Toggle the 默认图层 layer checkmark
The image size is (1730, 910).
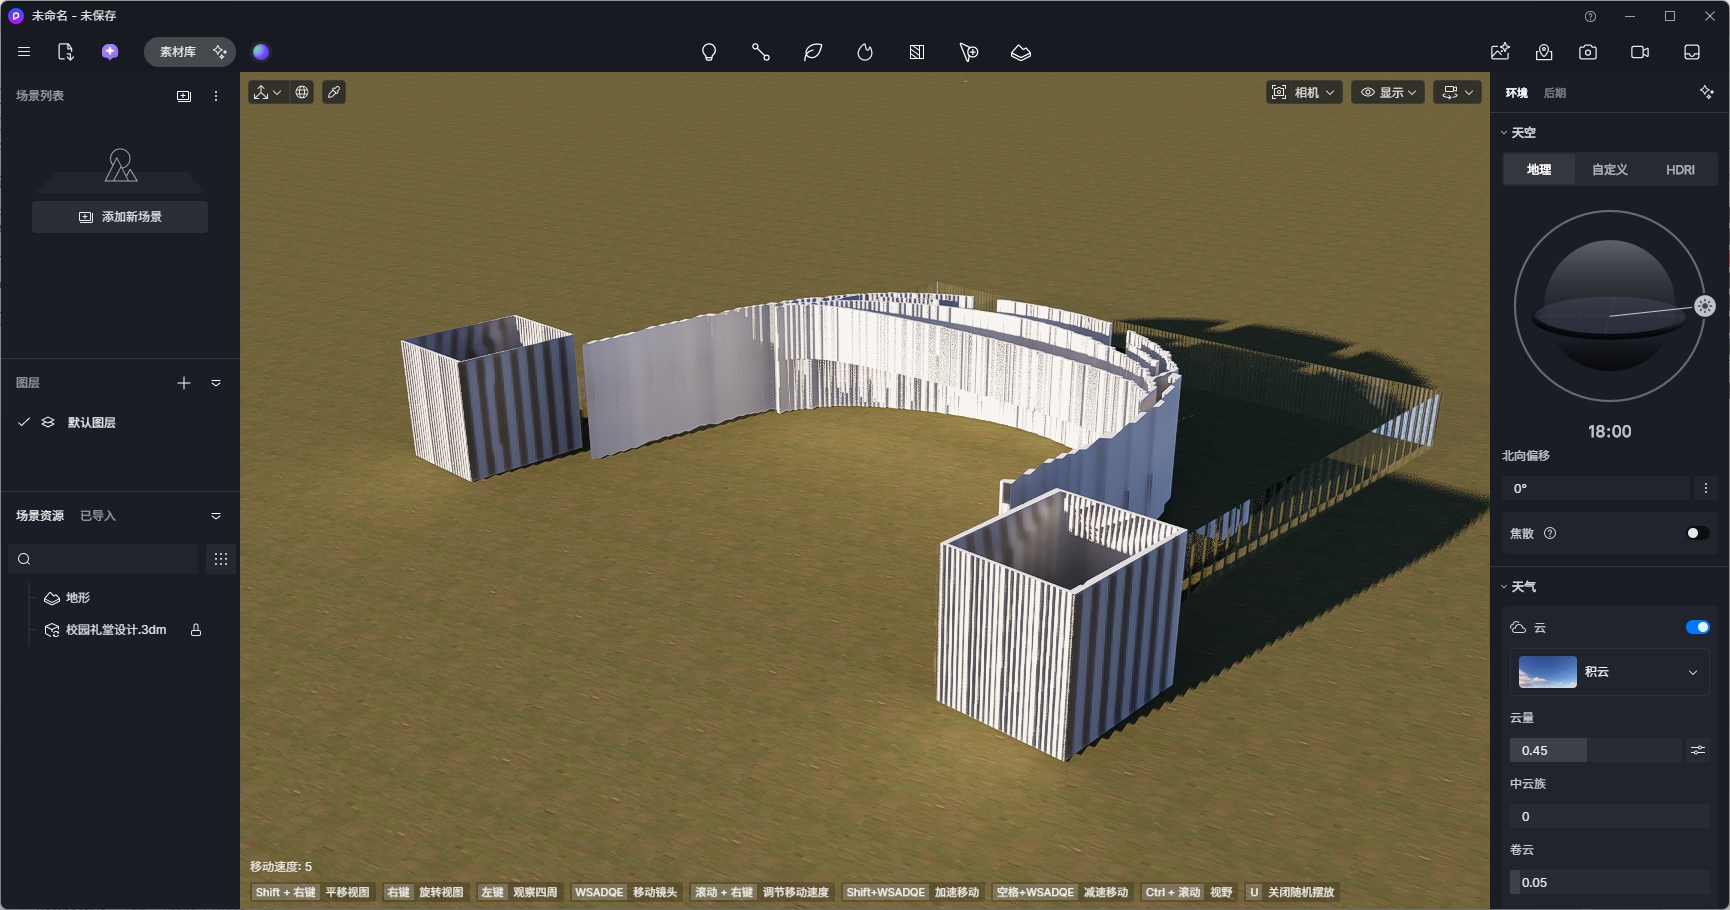(x=24, y=422)
